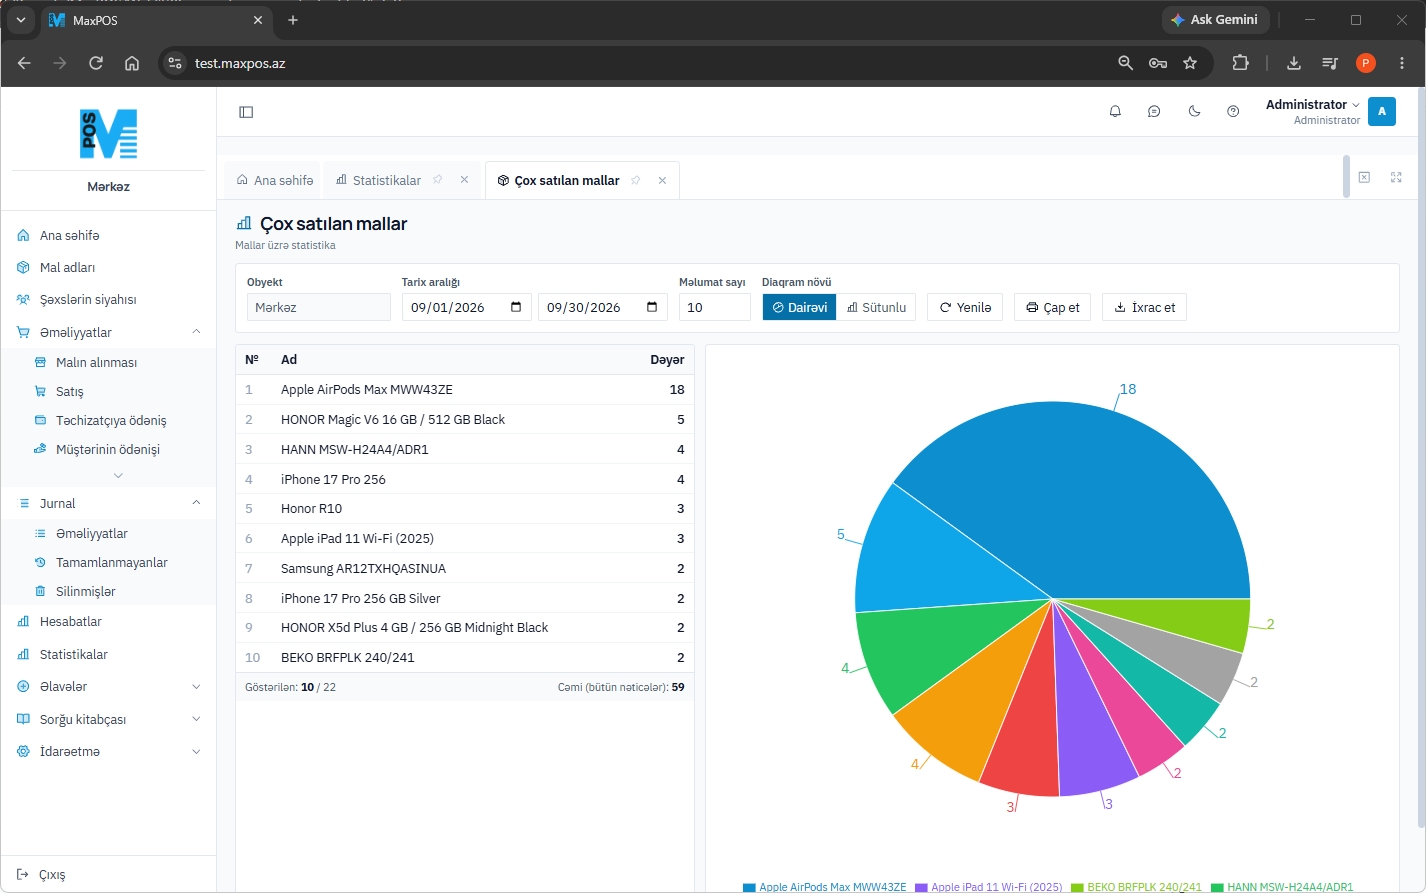
Task: Close the Çox satılan mallar tab
Action: pos(662,180)
